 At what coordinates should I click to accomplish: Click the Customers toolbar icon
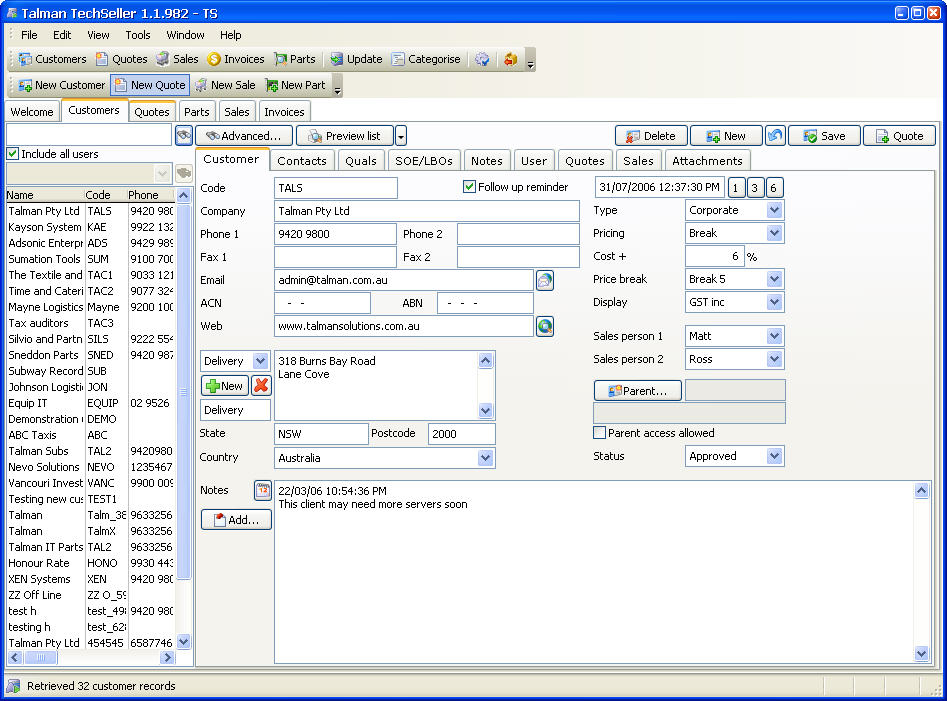point(52,59)
